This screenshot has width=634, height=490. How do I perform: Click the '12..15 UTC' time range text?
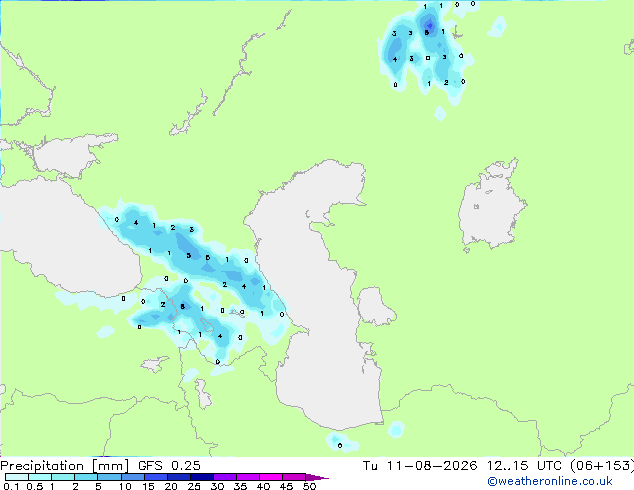524,465
